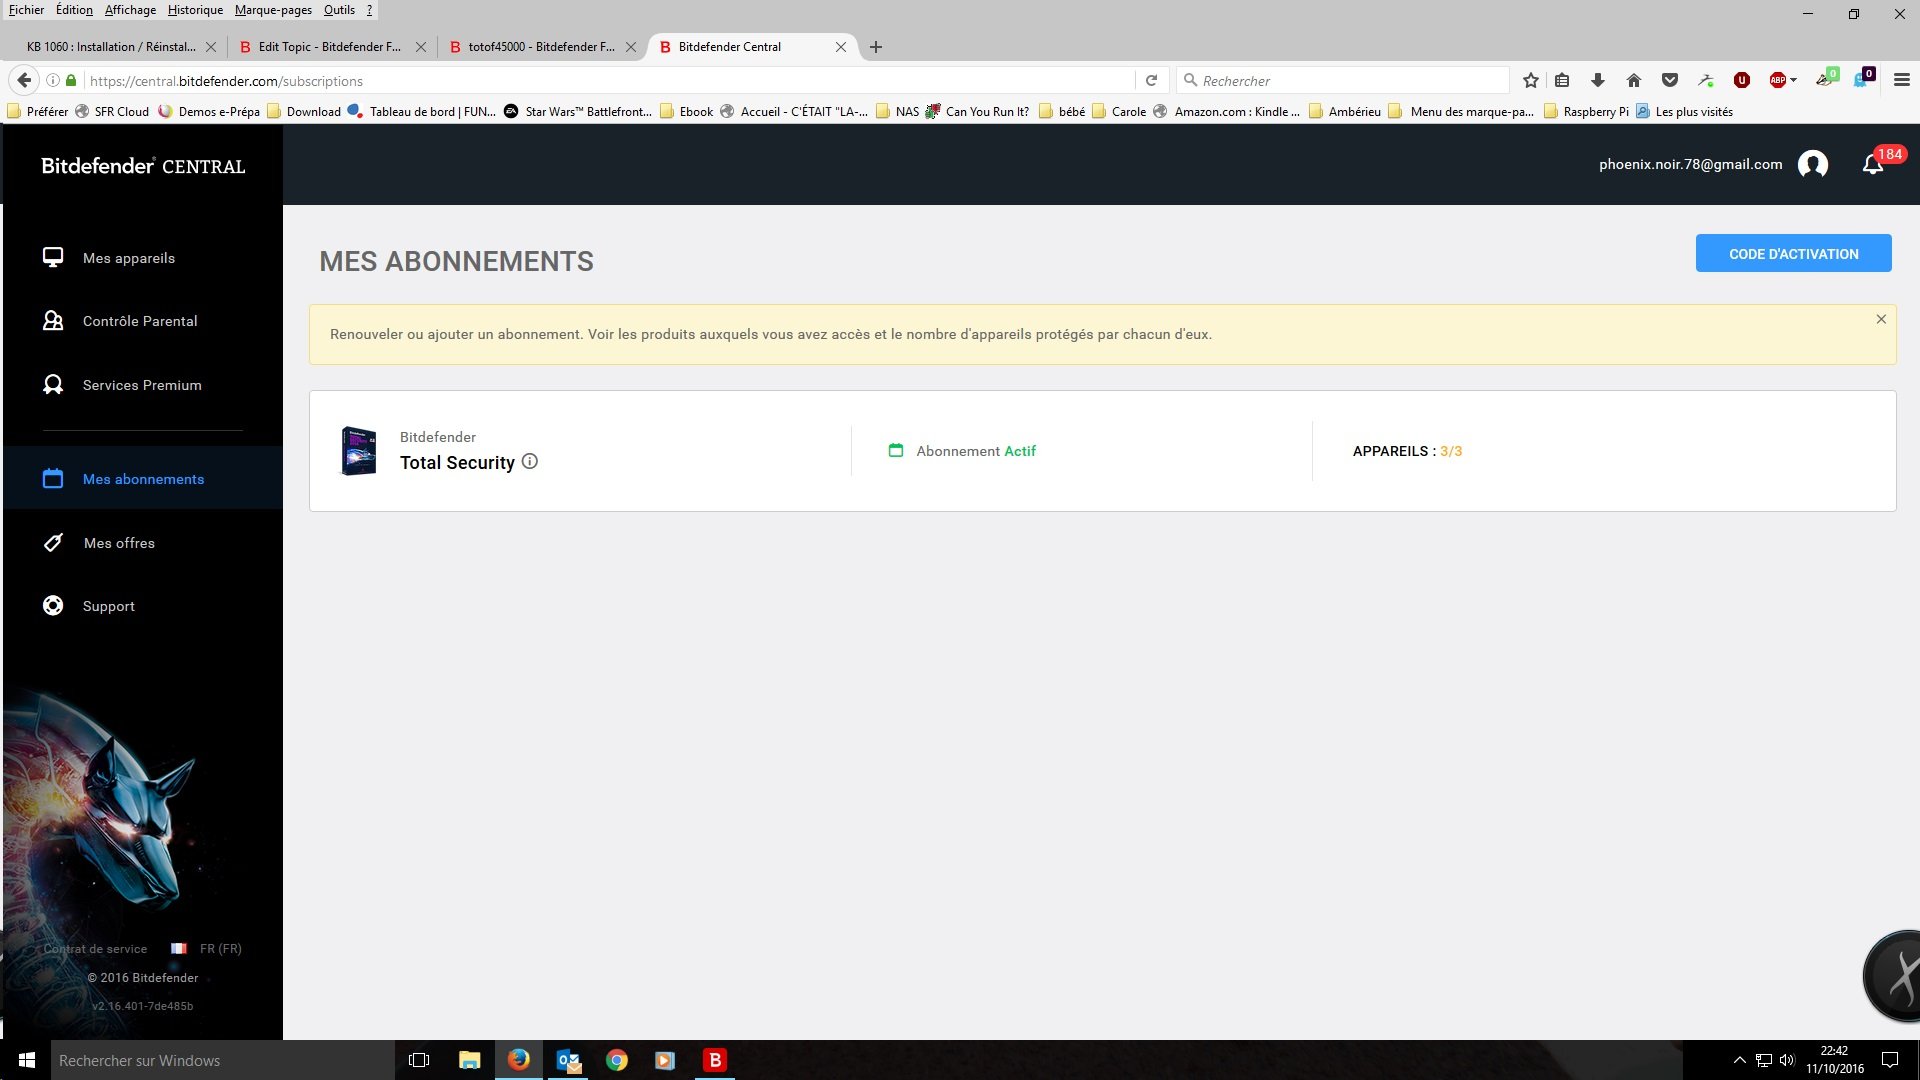Switch to KB 1060 Installation tab
The height and width of the screenshot is (1080, 1920).
pyautogui.click(x=111, y=47)
